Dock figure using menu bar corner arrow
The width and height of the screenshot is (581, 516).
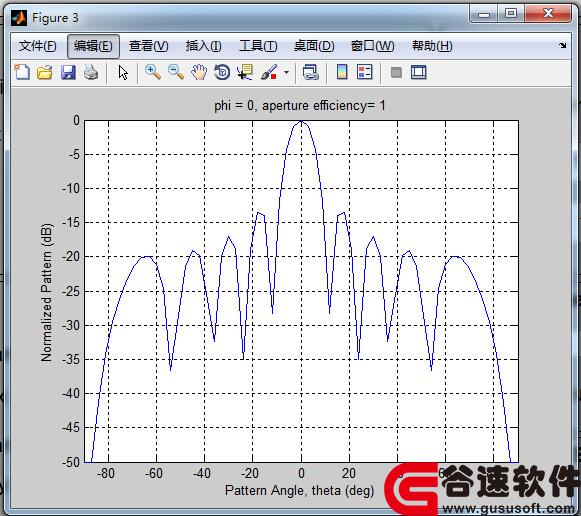click(x=562, y=46)
